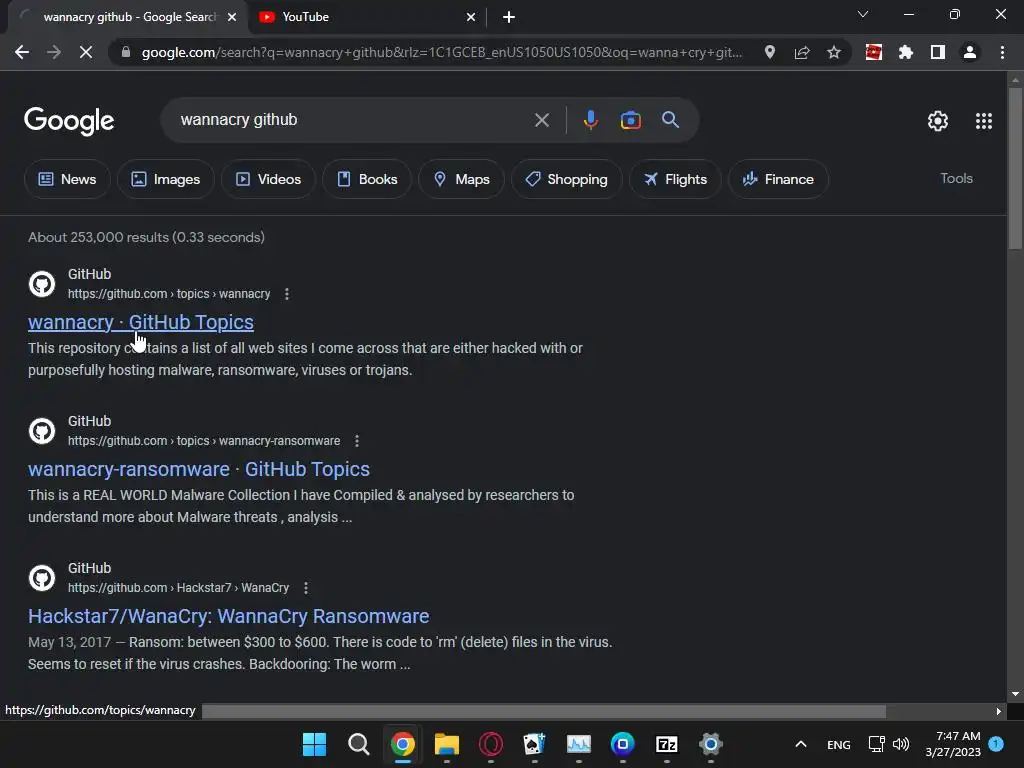Viewport: 1024px width, 768px height.
Task: Open options for the wannacry topics result
Action: pos(287,294)
